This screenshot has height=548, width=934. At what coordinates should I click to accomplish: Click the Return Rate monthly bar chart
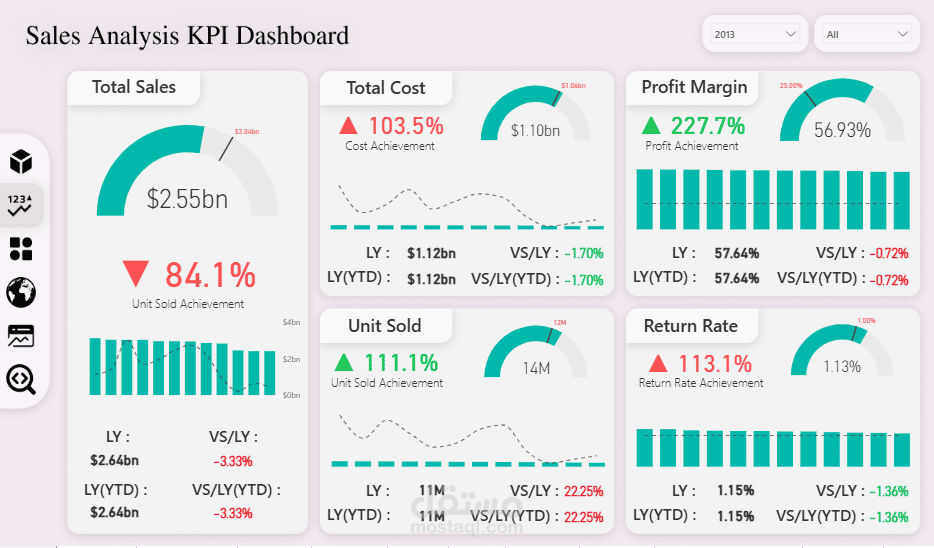point(773,447)
